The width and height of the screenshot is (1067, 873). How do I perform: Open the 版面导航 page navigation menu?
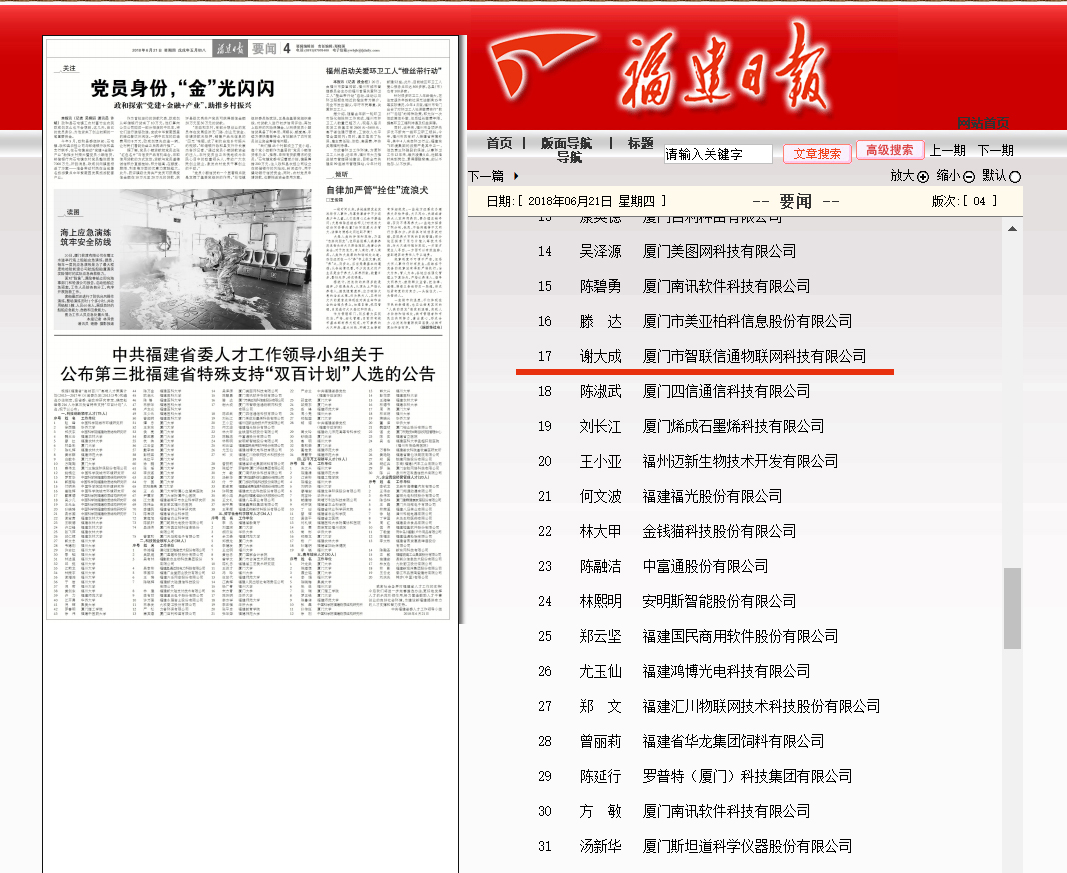pyautogui.click(x=567, y=143)
